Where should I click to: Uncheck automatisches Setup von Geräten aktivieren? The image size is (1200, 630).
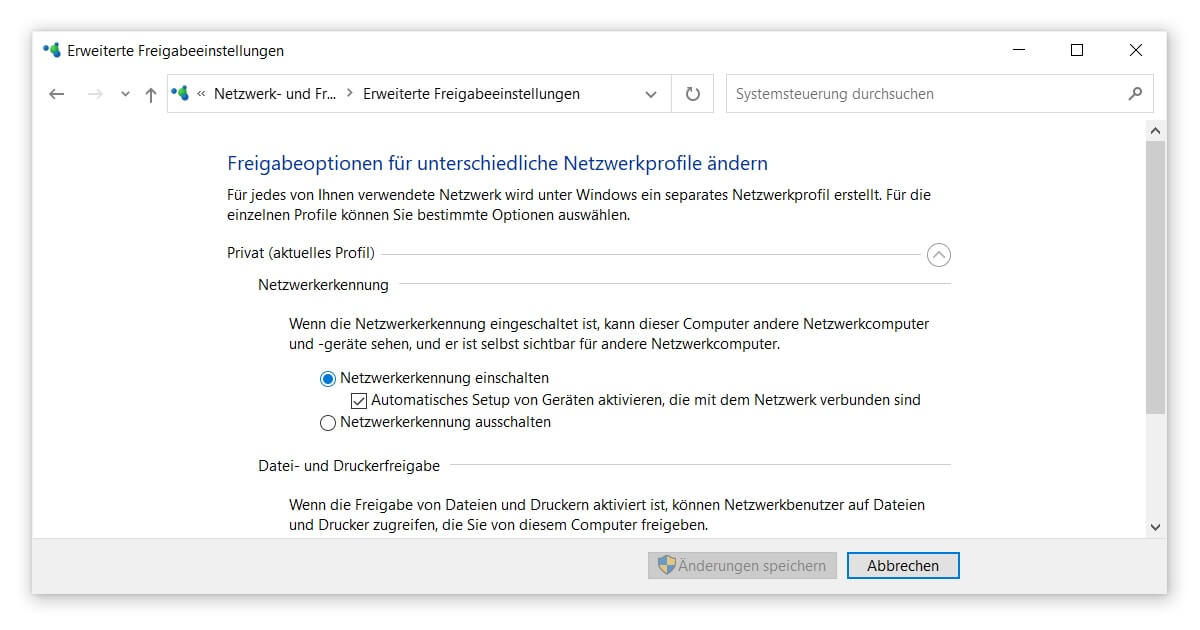pyautogui.click(x=357, y=400)
